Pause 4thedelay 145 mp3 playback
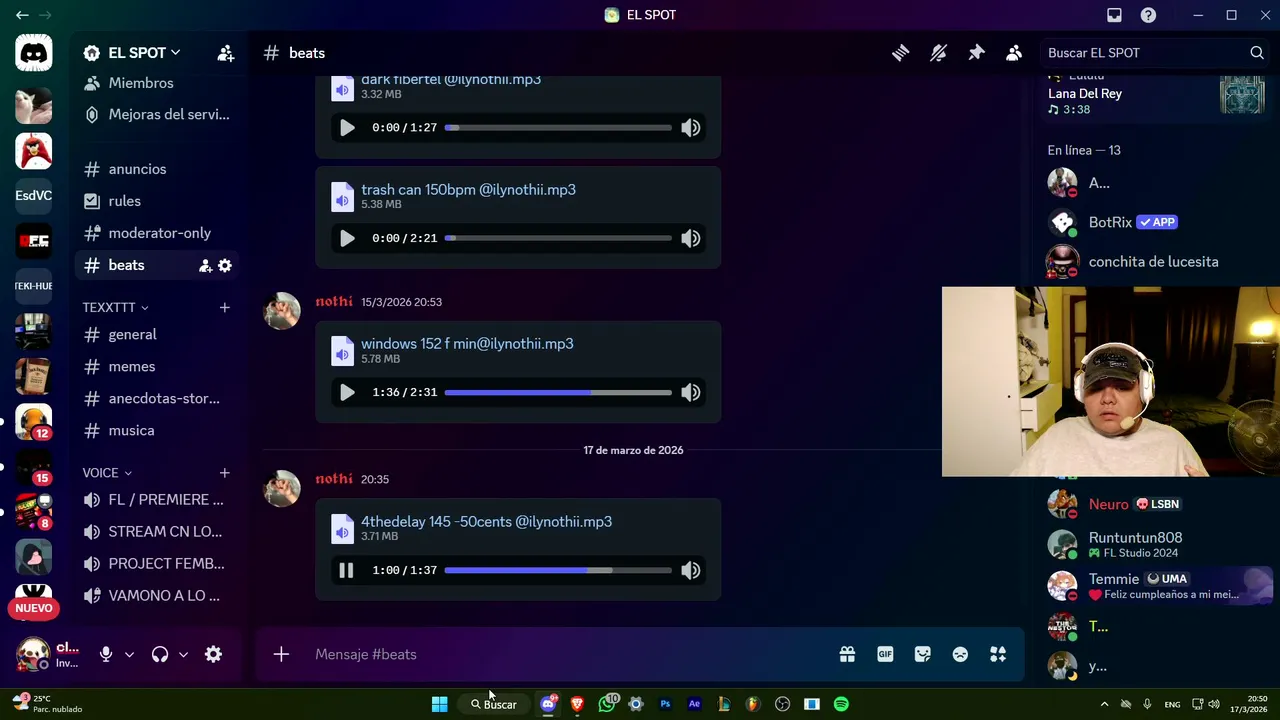Screen dimensions: 1280x720 (346, 570)
